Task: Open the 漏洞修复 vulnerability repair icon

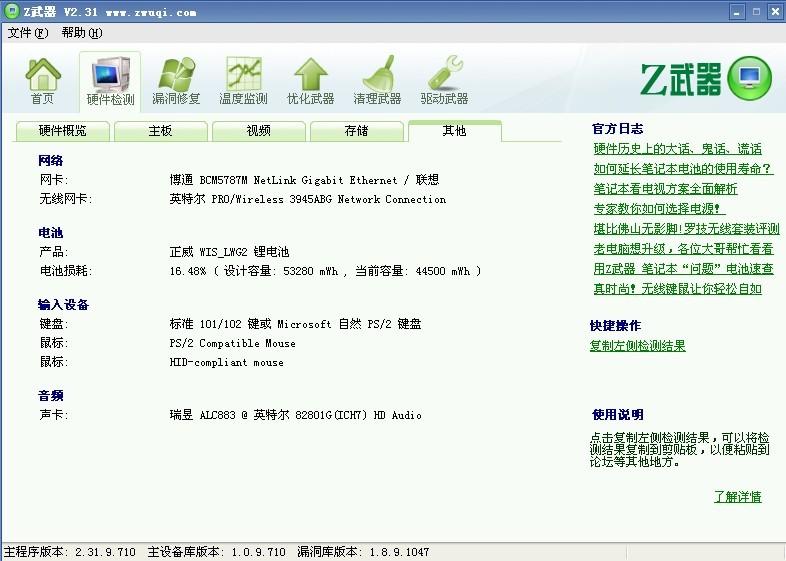Action: (176, 81)
